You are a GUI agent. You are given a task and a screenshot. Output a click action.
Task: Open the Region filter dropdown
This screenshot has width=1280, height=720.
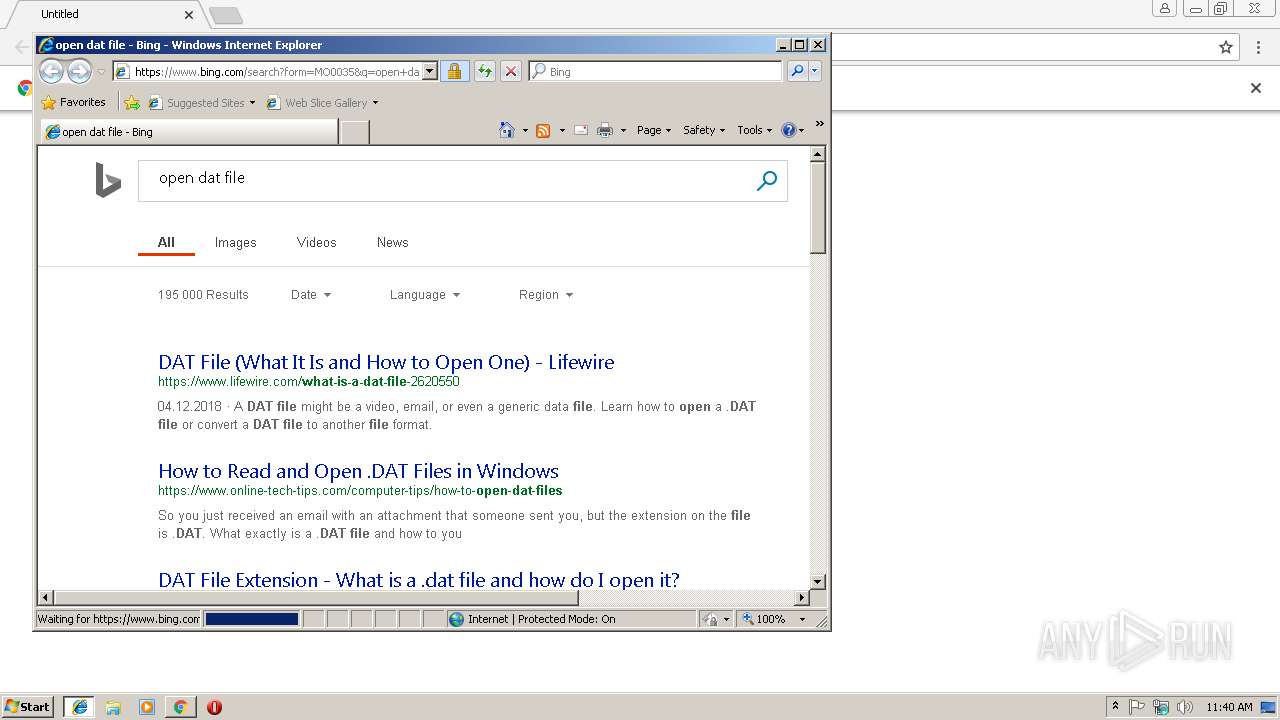pyautogui.click(x=546, y=295)
